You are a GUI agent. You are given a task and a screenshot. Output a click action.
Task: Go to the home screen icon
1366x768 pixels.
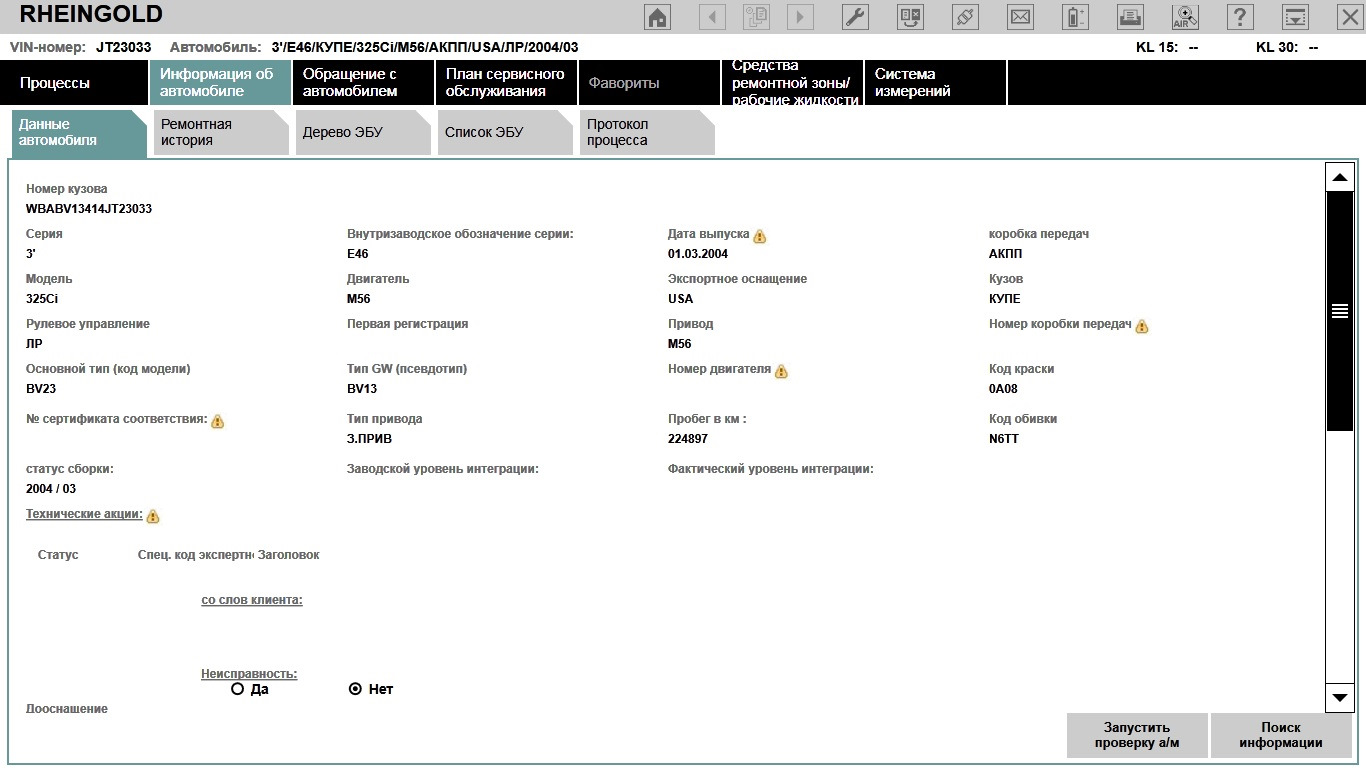[658, 17]
